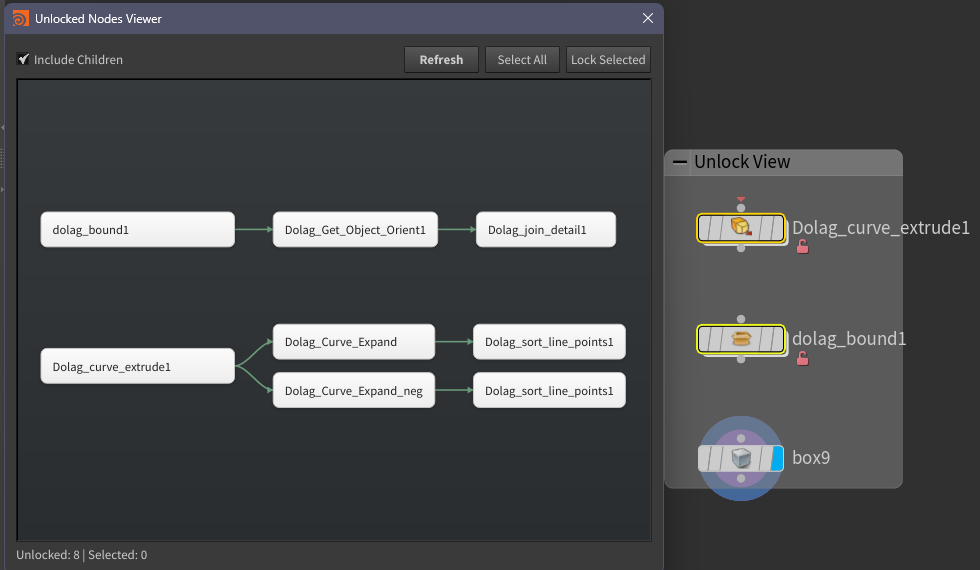Close the Unlocked Nodes Viewer window
Image resolution: width=980 pixels, height=570 pixels.
[x=648, y=18]
